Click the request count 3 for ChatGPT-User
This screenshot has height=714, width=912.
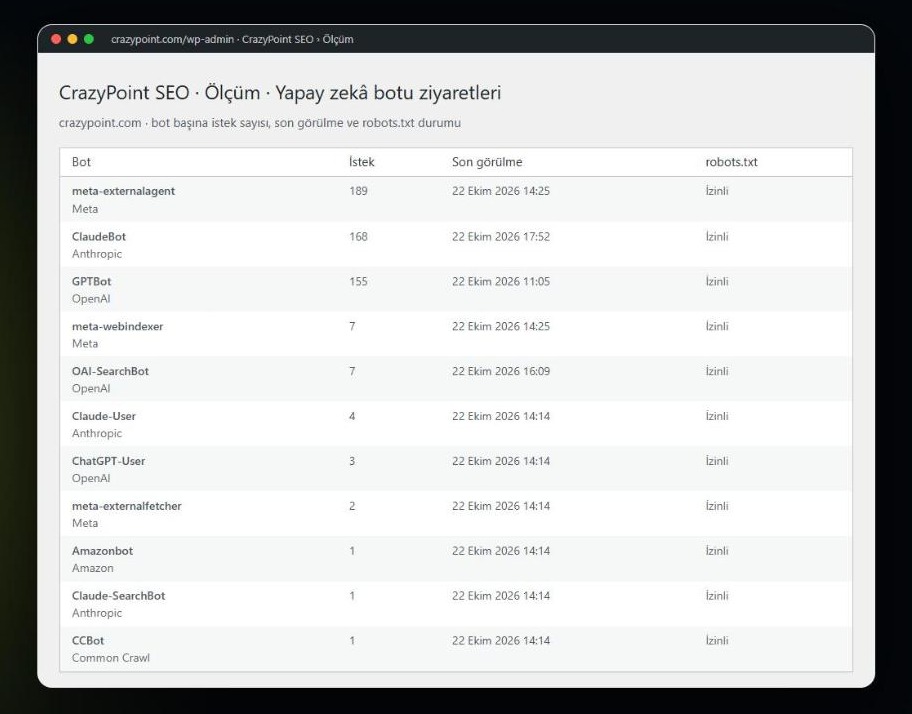click(352, 460)
